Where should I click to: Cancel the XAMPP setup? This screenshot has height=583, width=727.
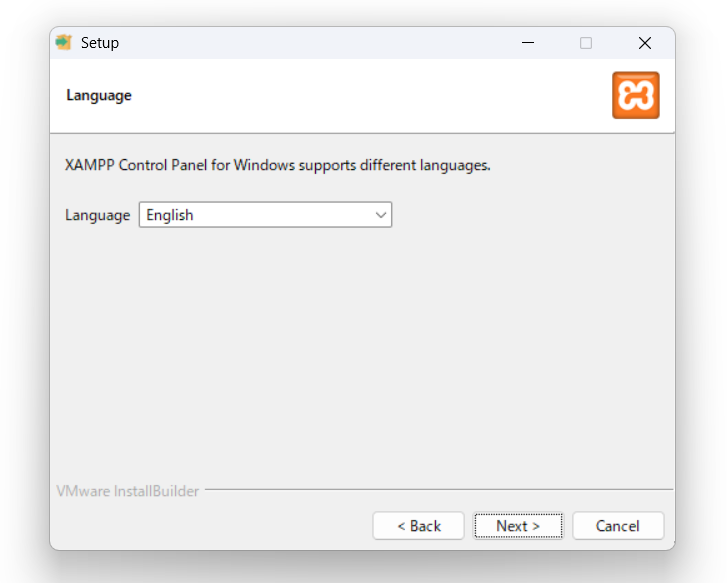click(x=617, y=526)
